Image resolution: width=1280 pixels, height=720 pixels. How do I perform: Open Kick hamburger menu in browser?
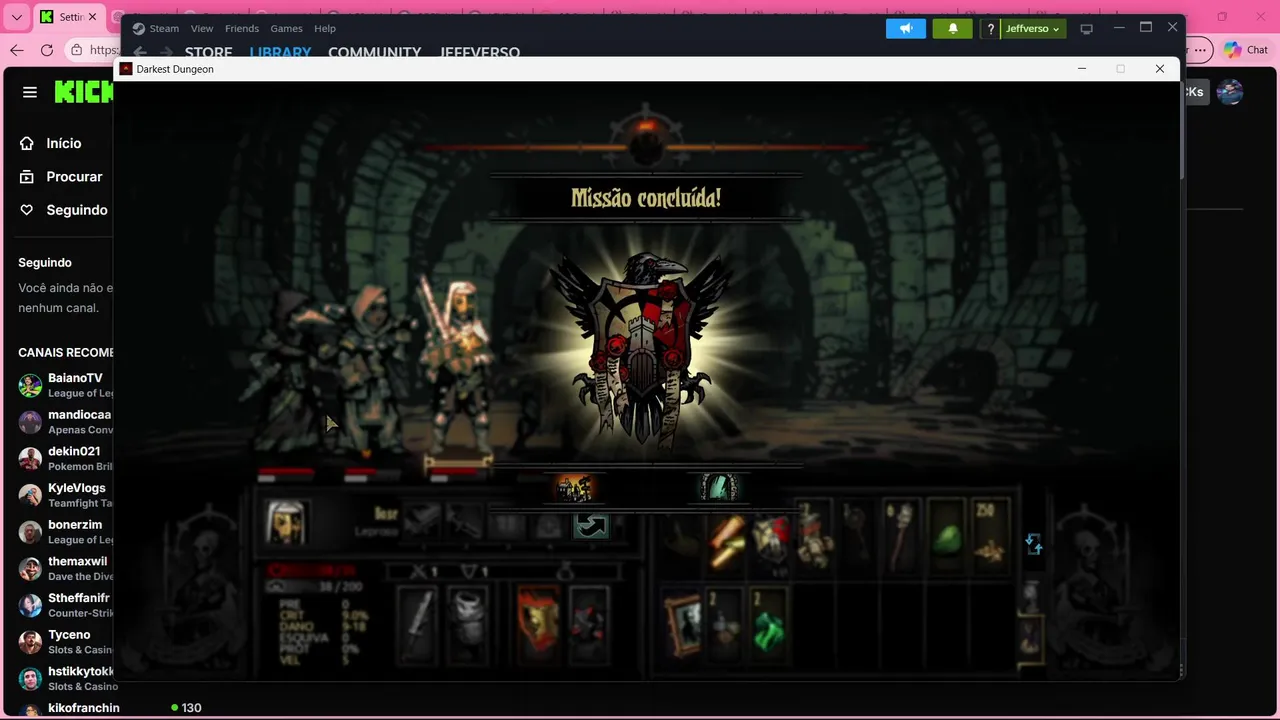coord(30,92)
